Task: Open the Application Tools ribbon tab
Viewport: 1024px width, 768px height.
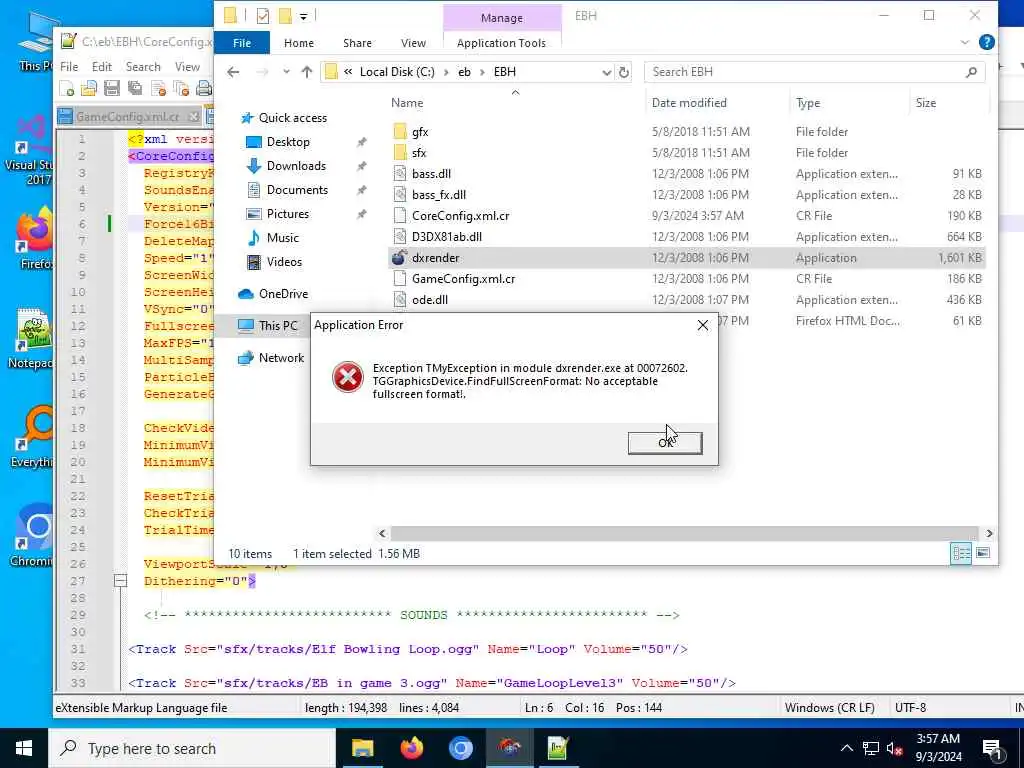Action: 502,42
